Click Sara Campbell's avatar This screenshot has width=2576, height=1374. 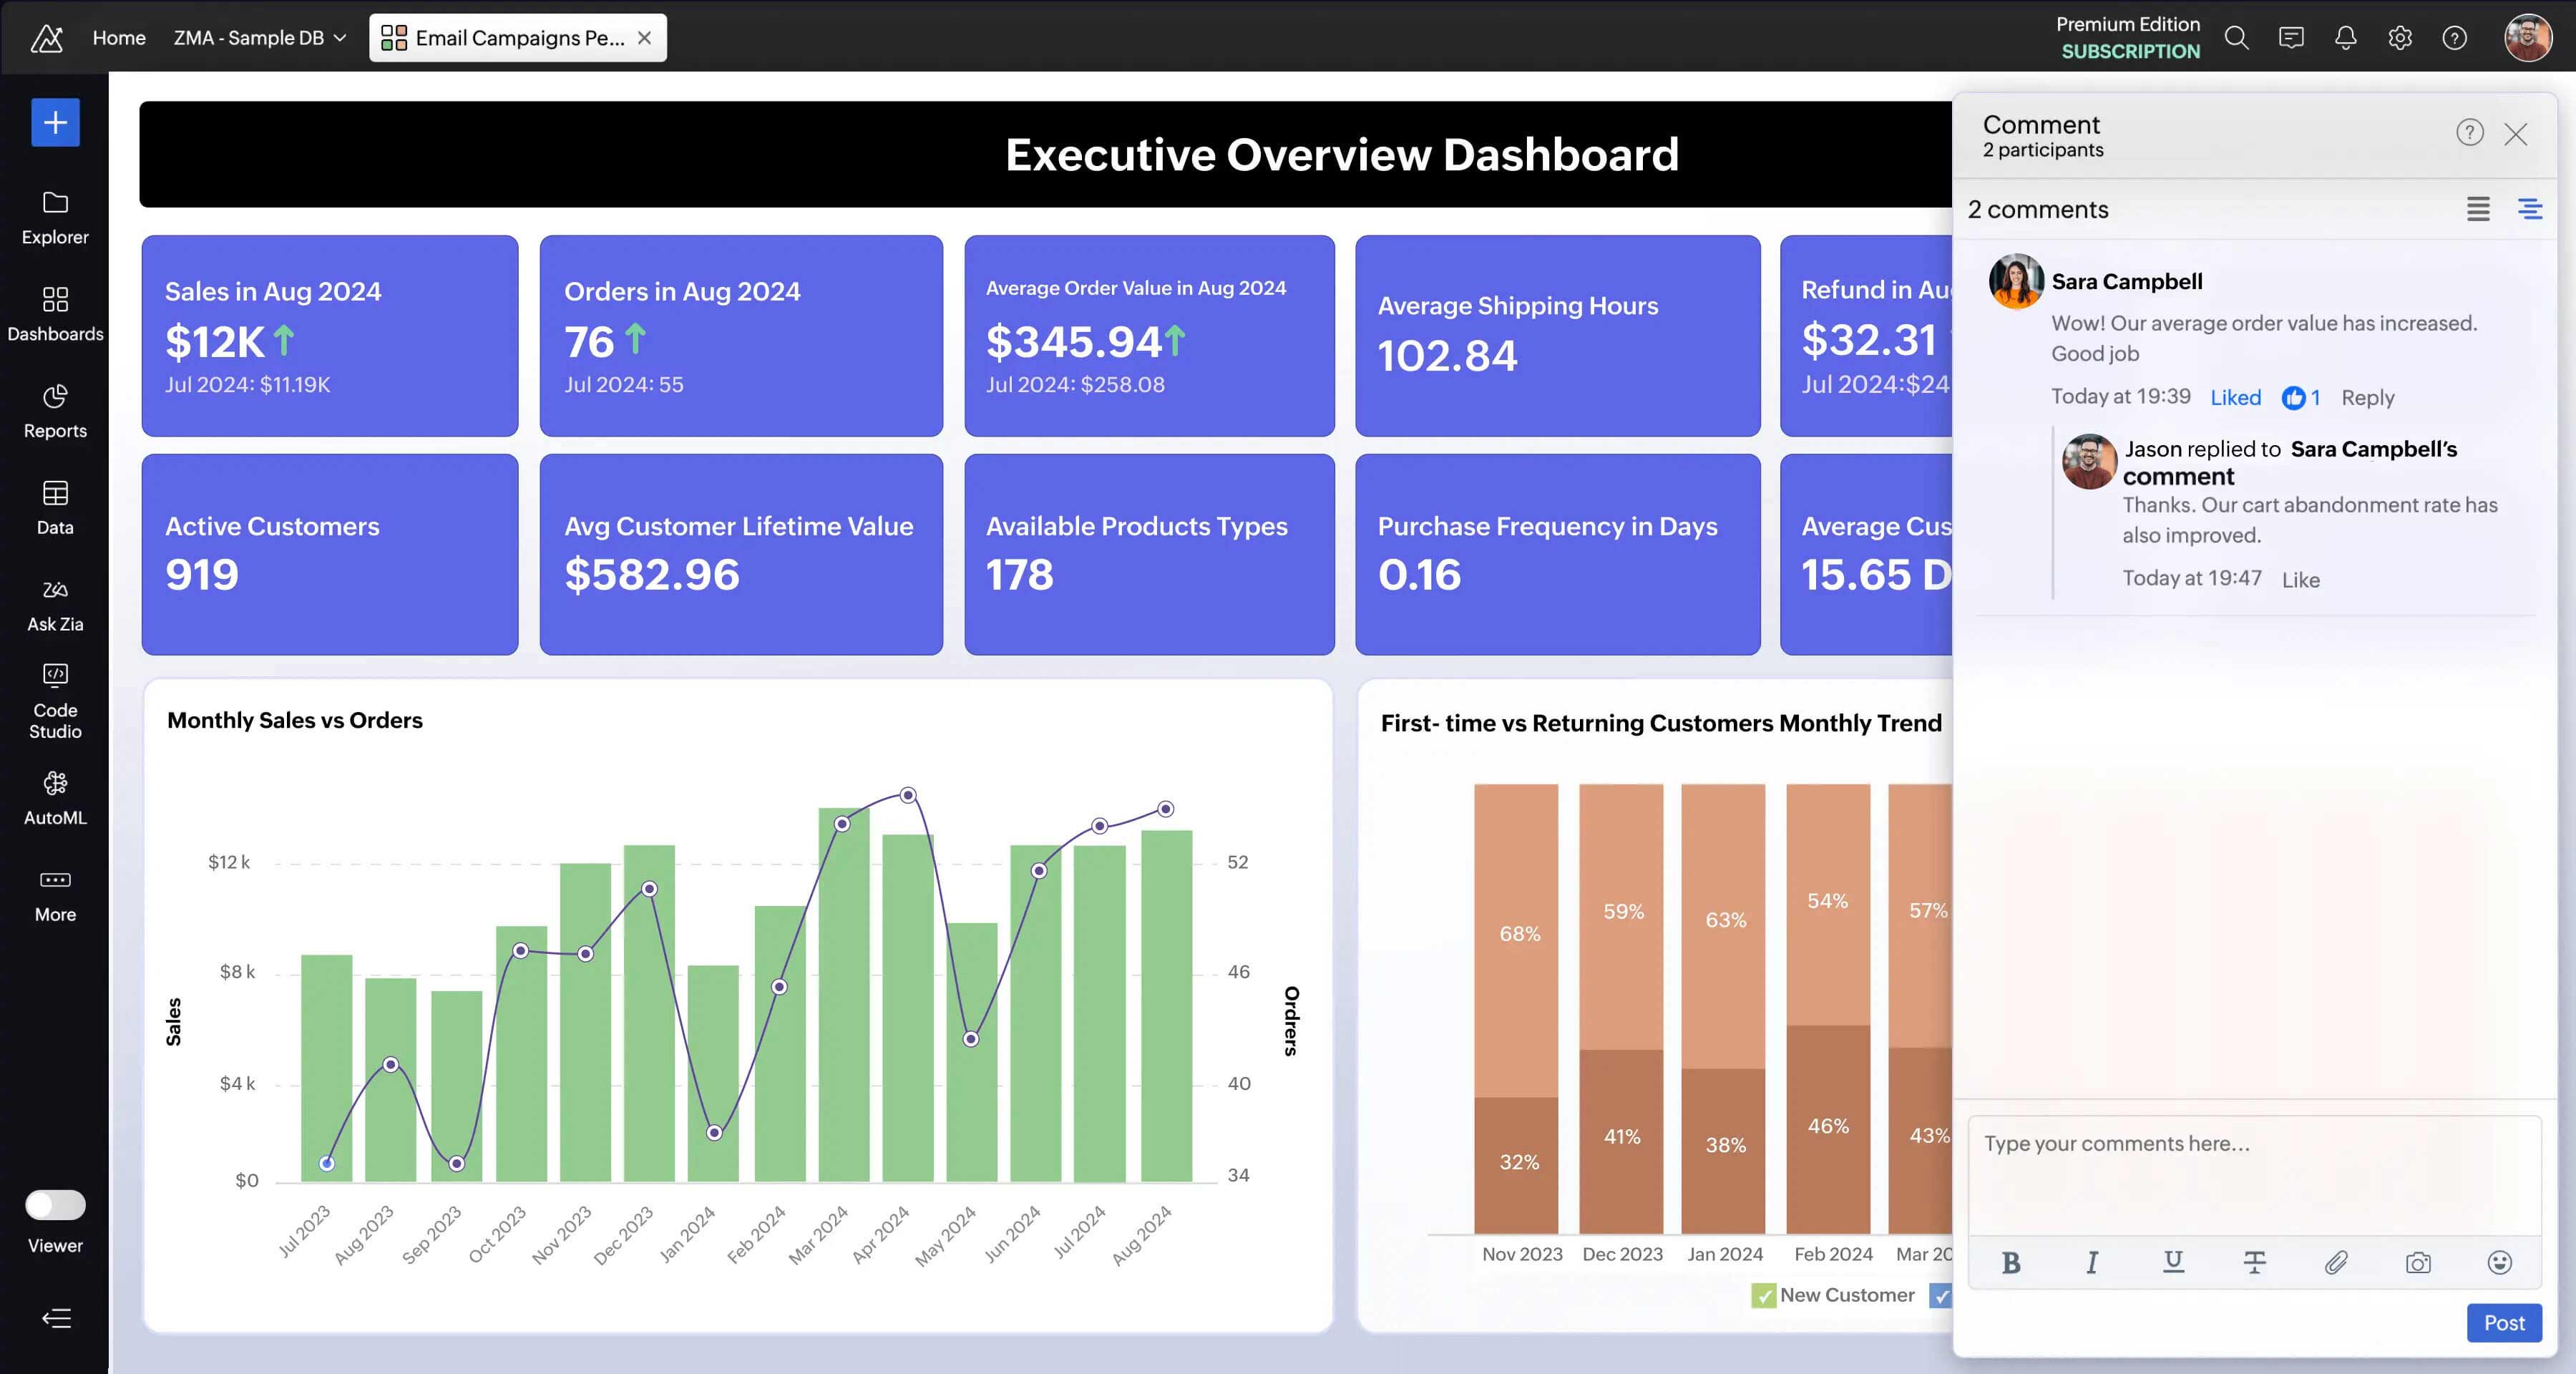[2015, 281]
